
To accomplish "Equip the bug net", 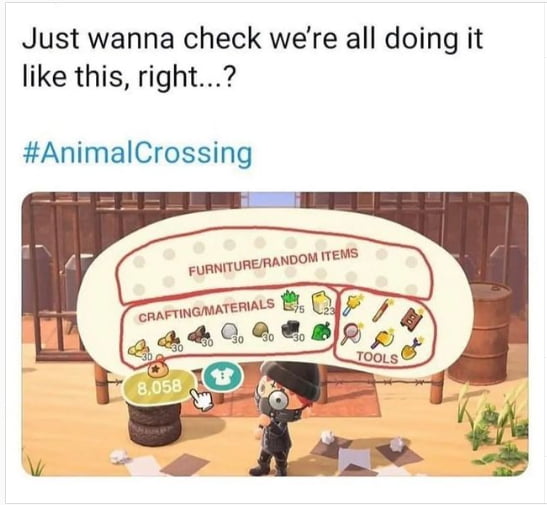I will coord(352,333).
